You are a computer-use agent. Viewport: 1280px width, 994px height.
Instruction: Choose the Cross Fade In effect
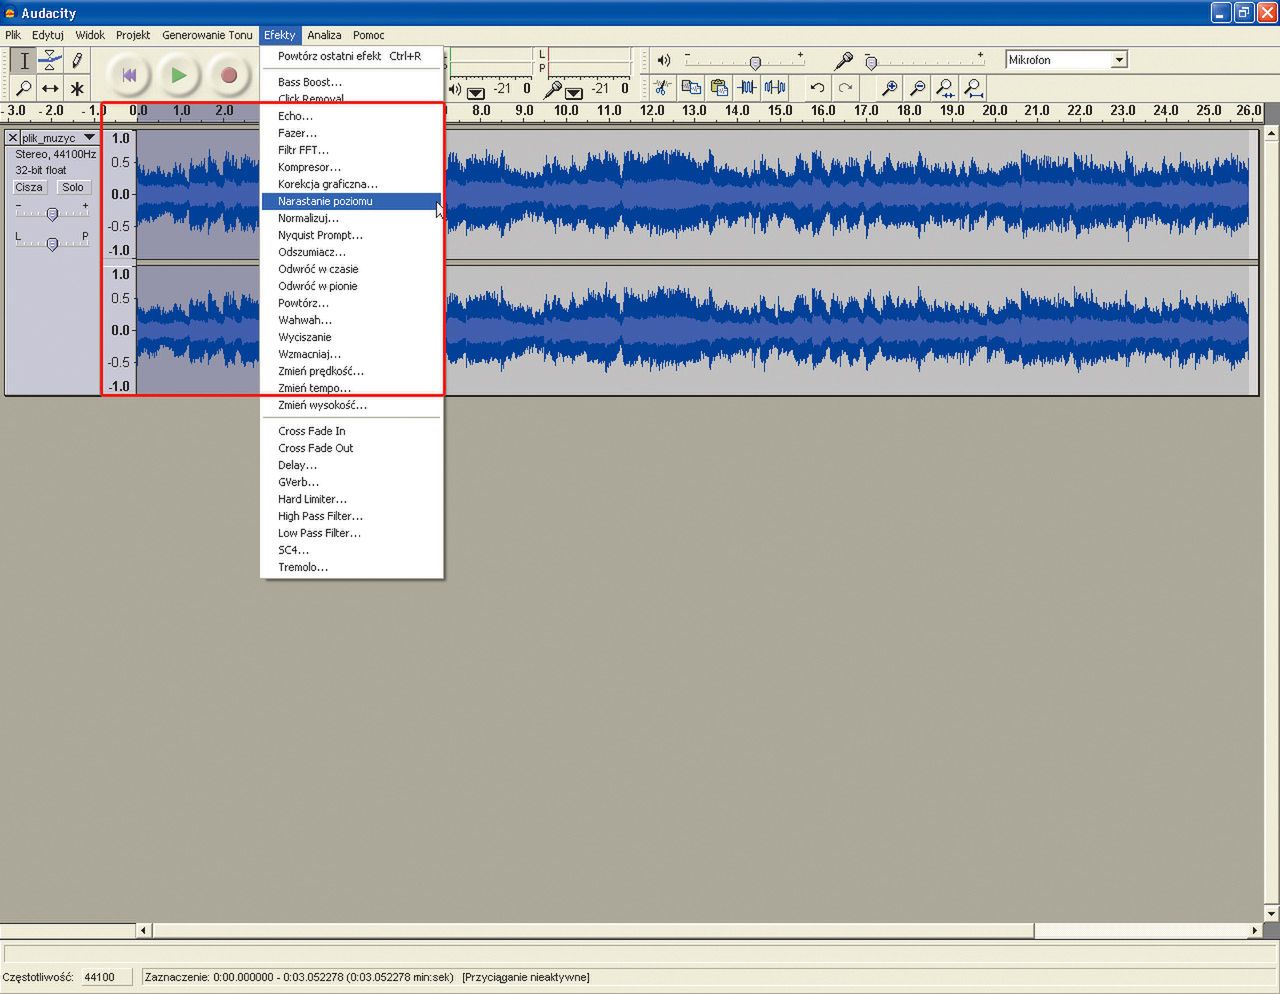pyautogui.click(x=351, y=431)
